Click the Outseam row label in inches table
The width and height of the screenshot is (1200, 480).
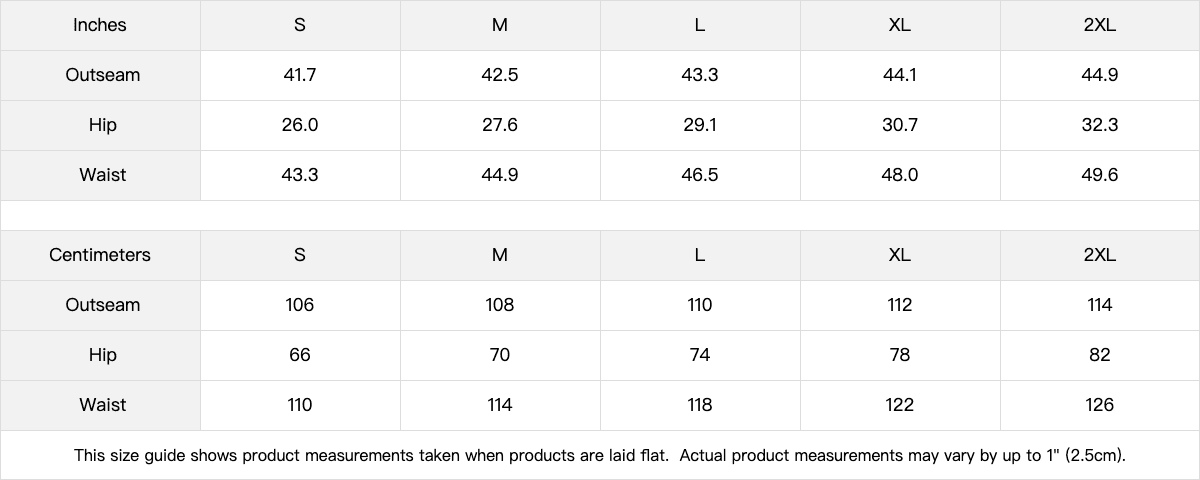tap(102, 75)
